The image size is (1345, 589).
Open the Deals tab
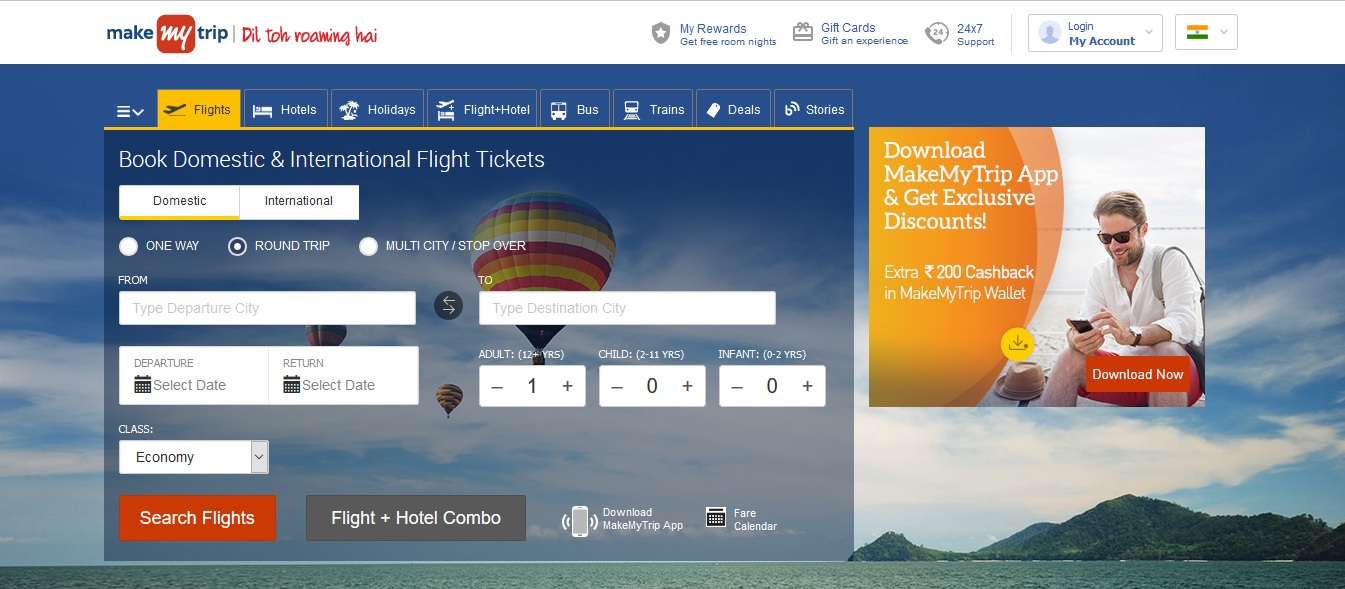pos(734,109)
